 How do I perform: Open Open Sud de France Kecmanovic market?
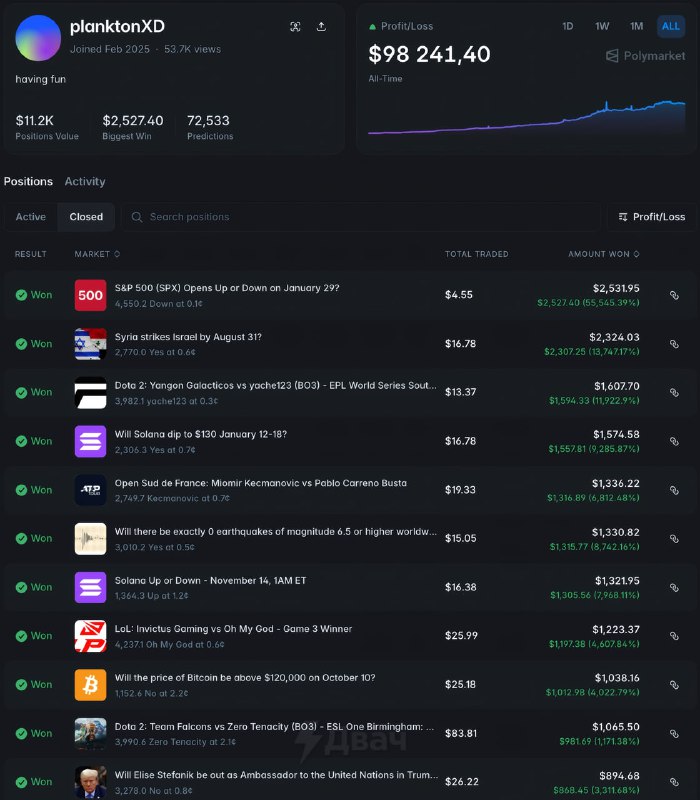[260, 483]
